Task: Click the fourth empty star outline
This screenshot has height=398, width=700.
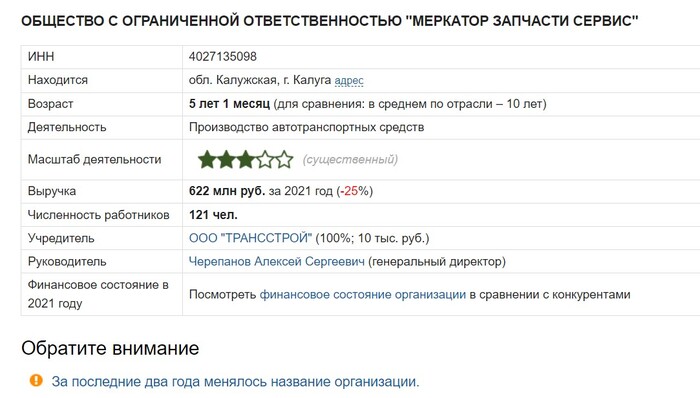Action: coord(265,160)
